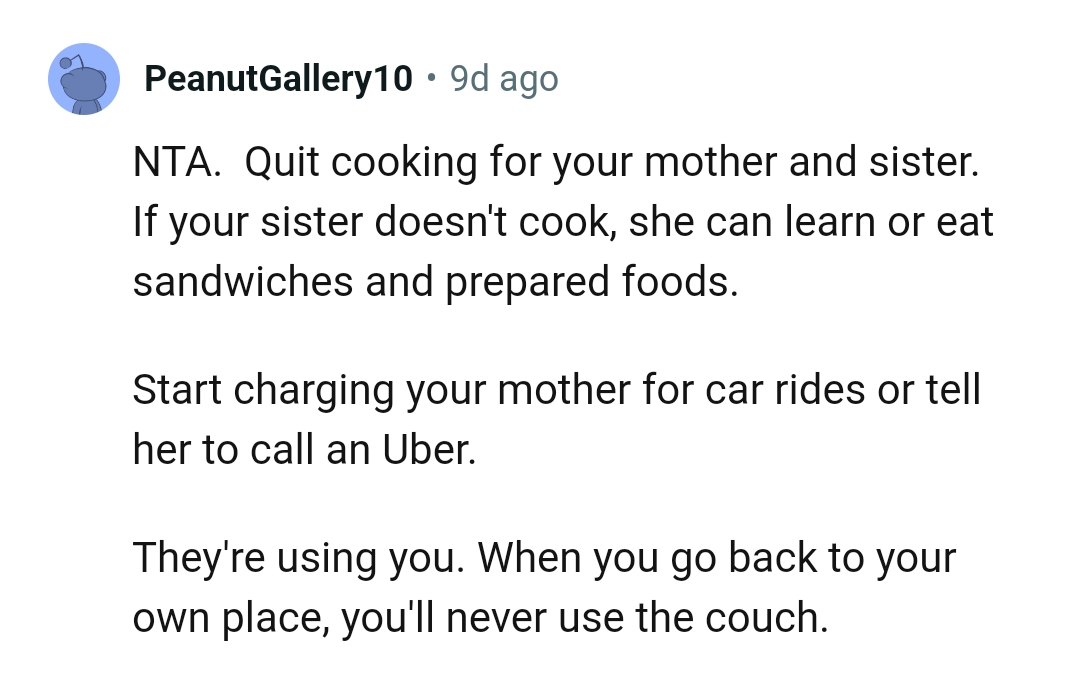Open PeanutGallery10's Snoo avatar
The width and height of the screenshot is (1080, 674).
click(x=84, y=79)
